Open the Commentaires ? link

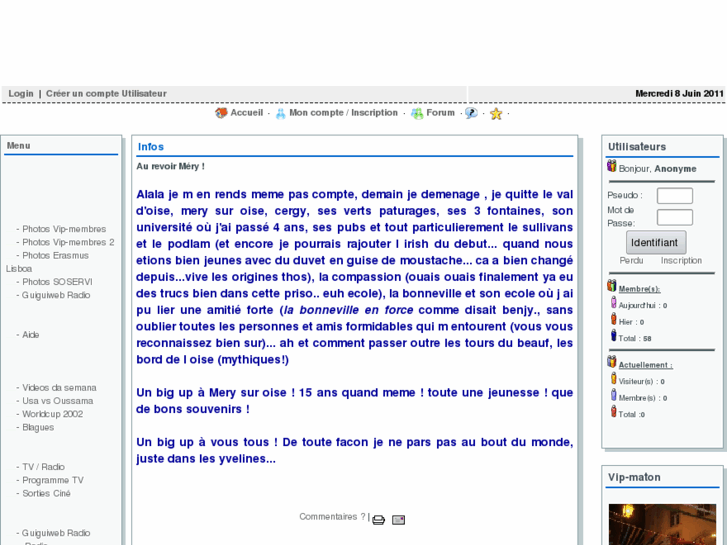tap(332, 517)
